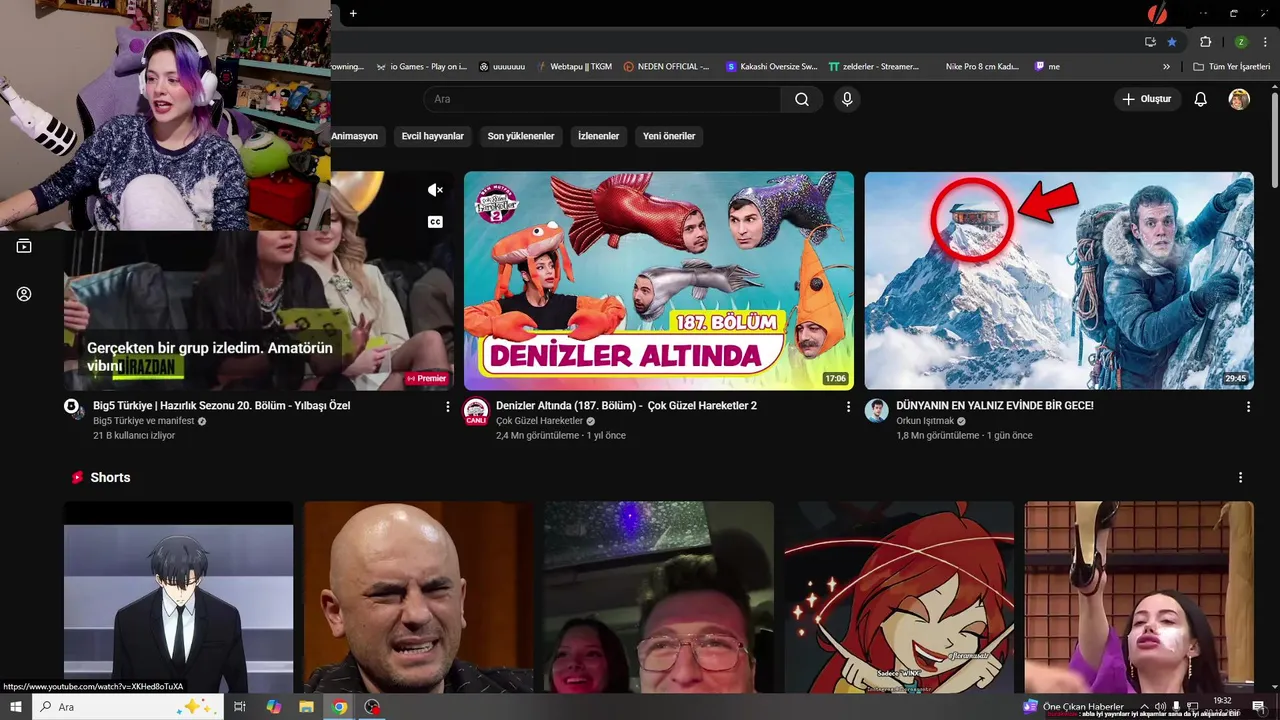The width and height of the screenshot is (1280, 720).
Task: Open the Chrome extensions puzzle icon
Action: 1205,42
